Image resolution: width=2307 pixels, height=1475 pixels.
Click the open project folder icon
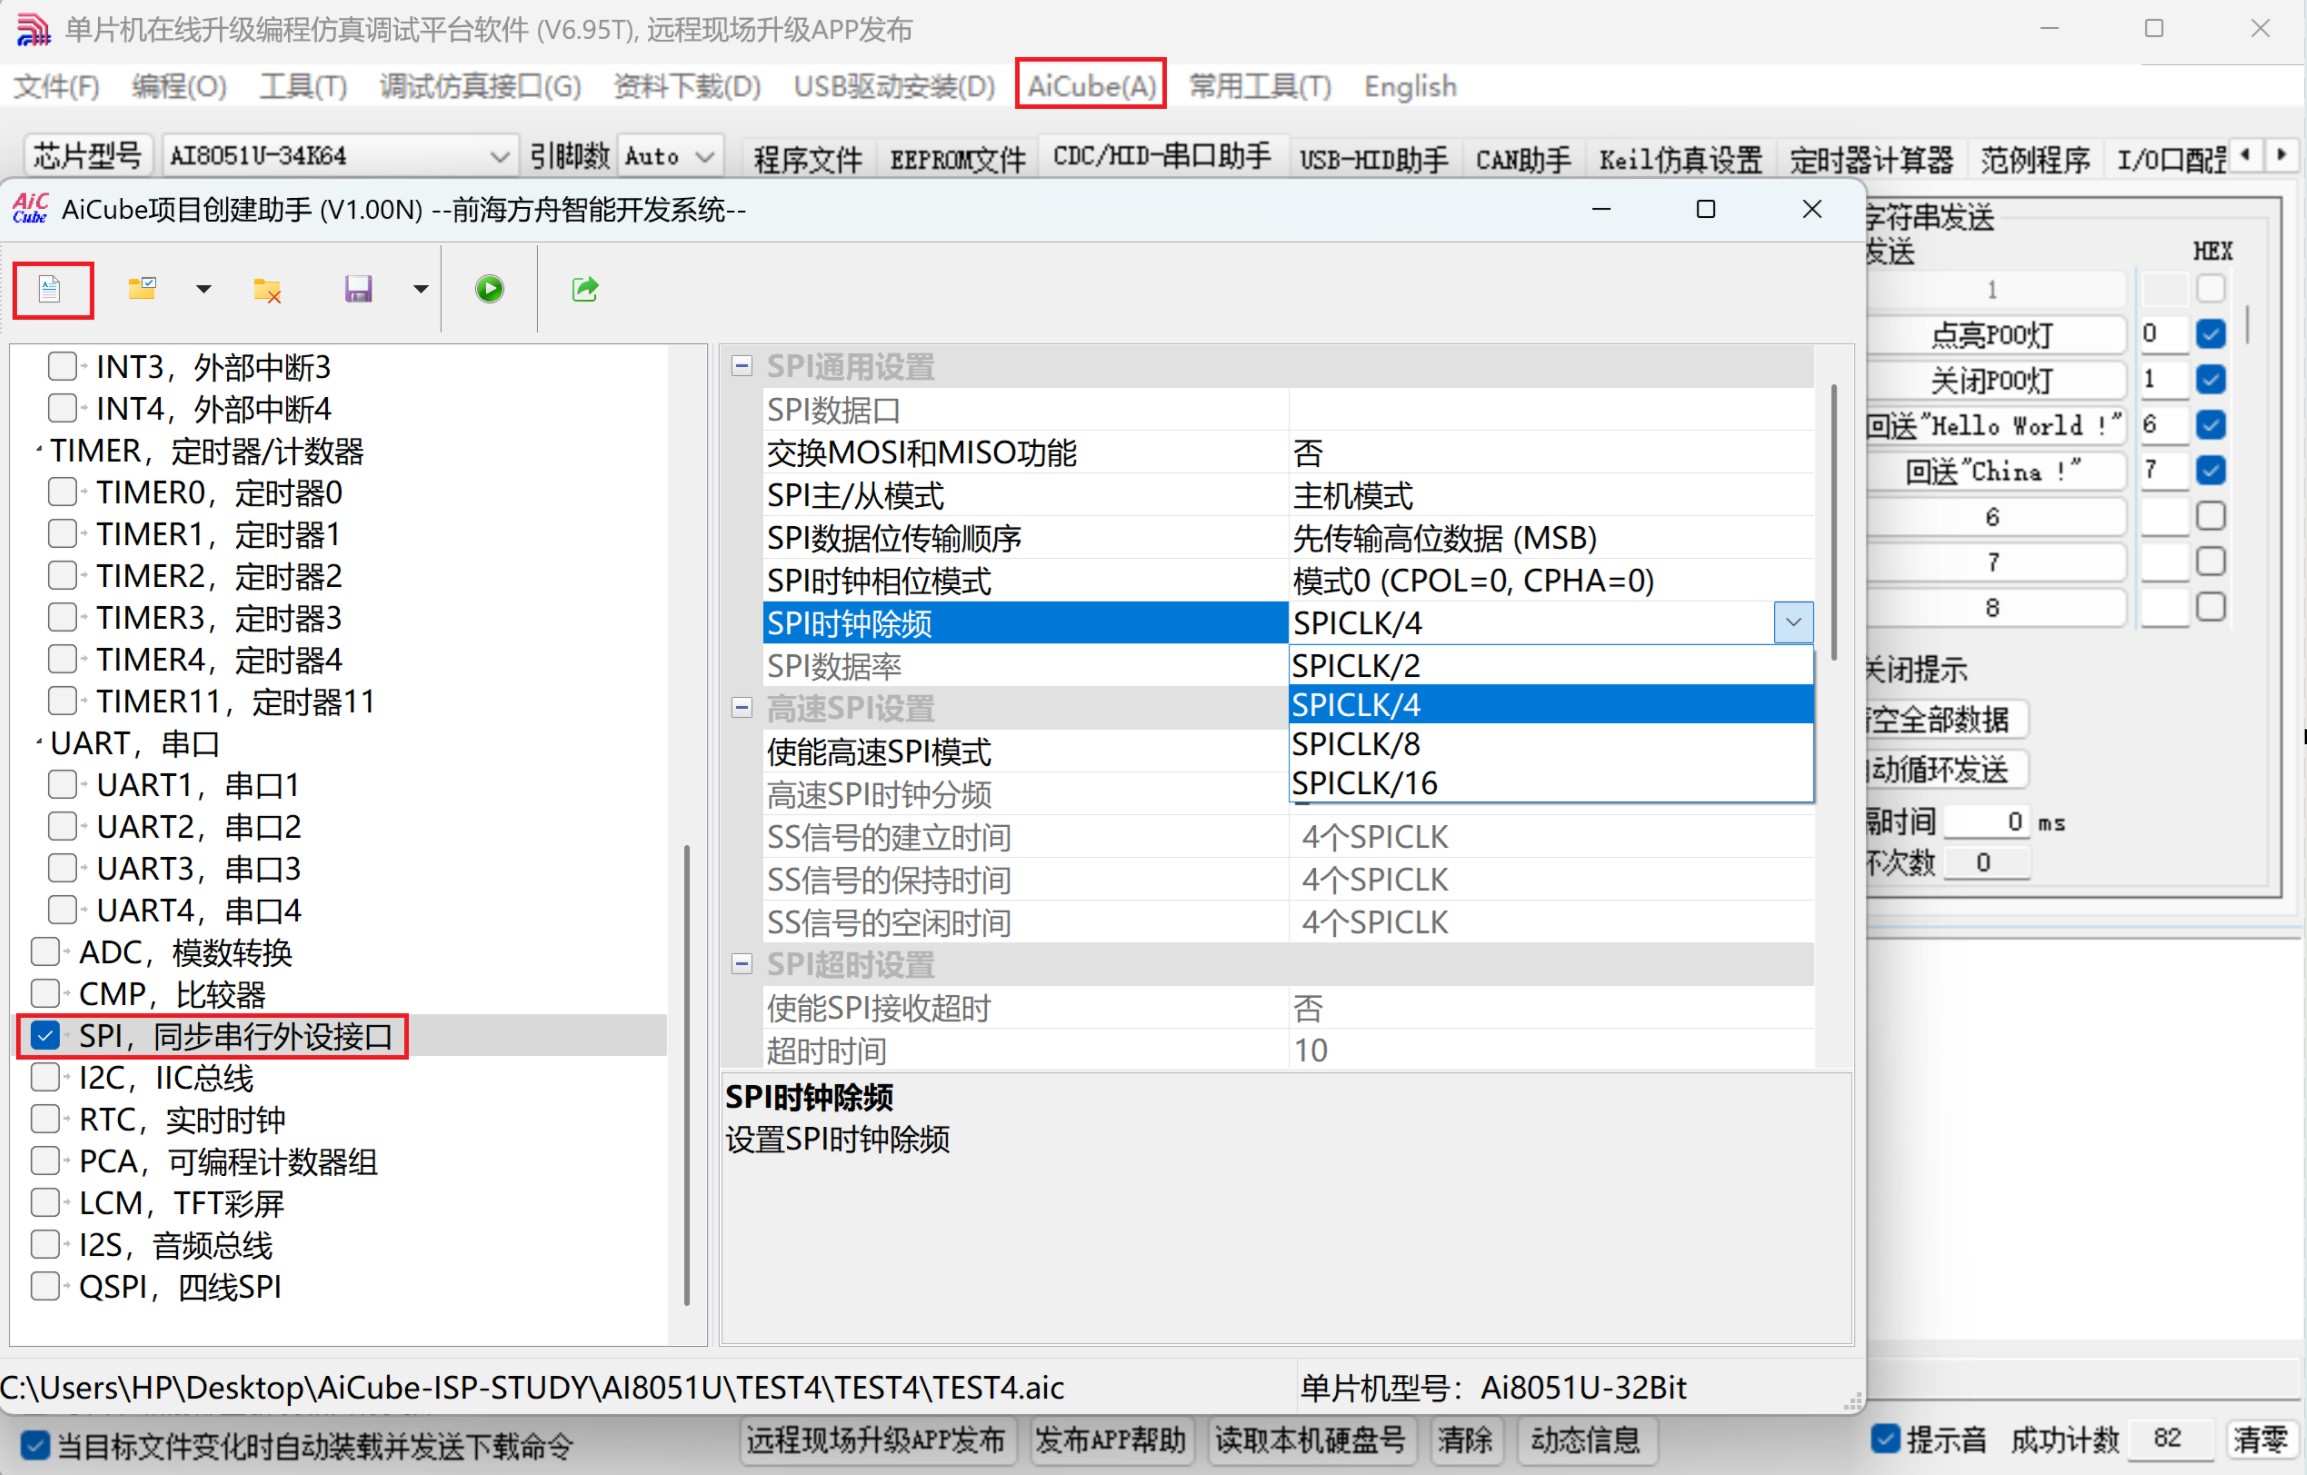[142, 289]
